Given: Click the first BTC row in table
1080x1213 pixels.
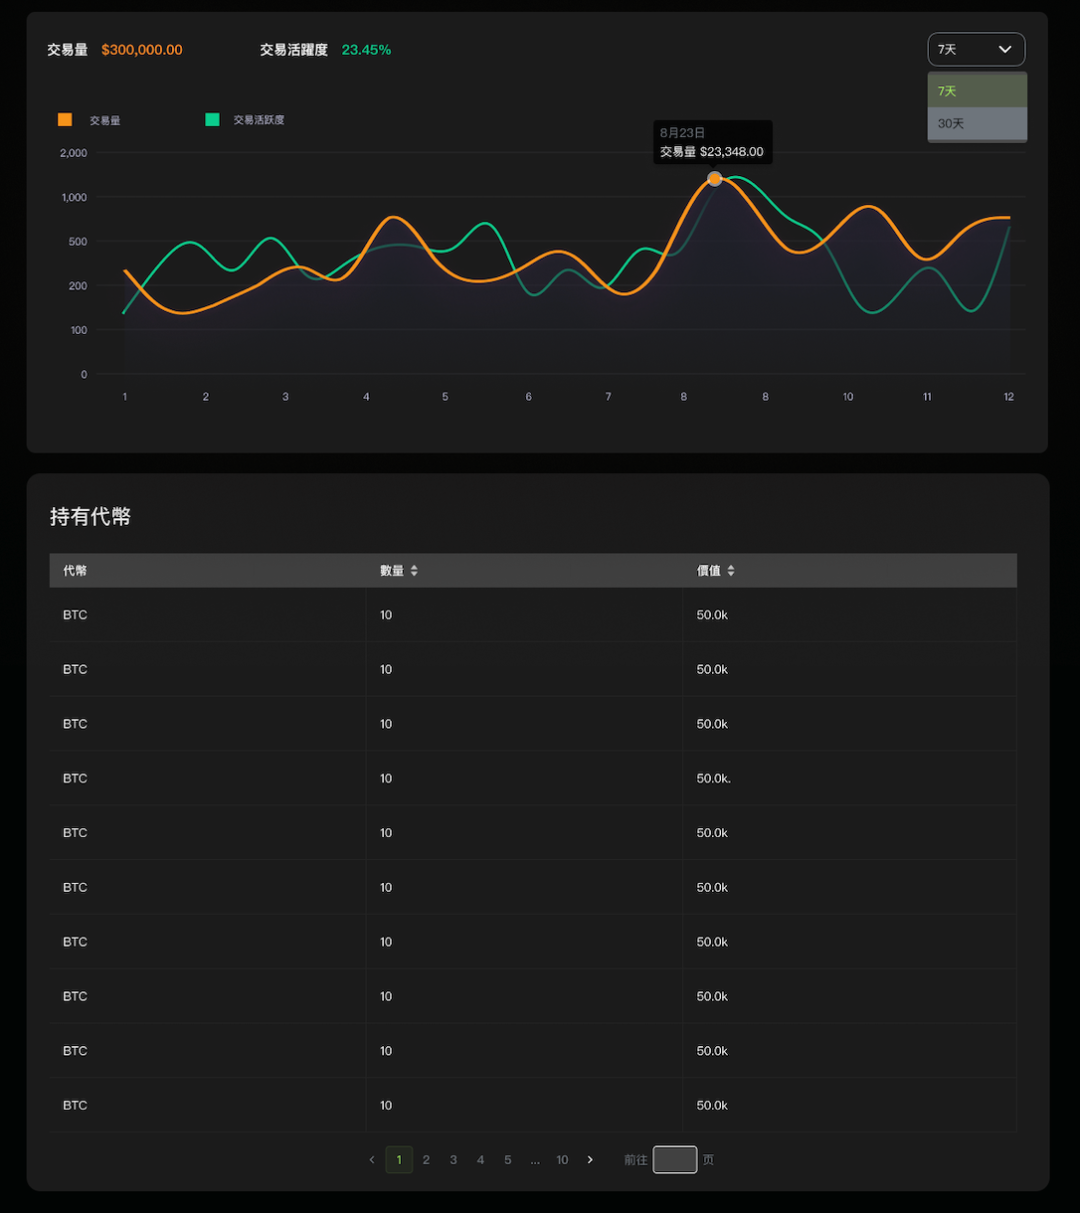Looking at the screenshot, I should click(x=75, y=615).
